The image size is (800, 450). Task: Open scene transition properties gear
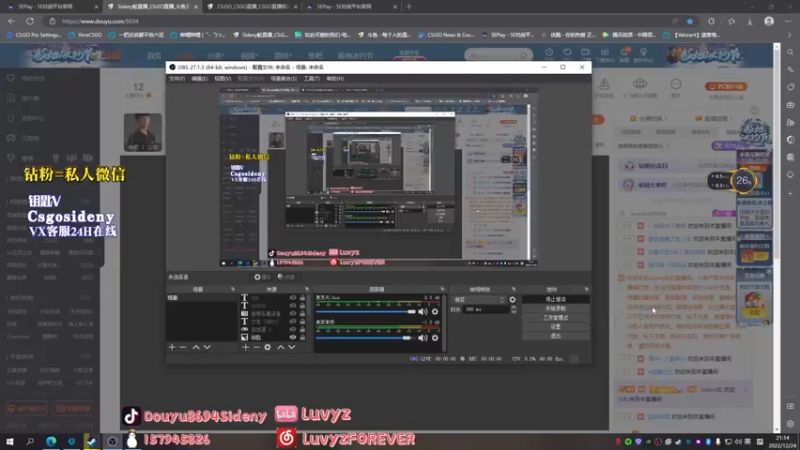[512, 299]
